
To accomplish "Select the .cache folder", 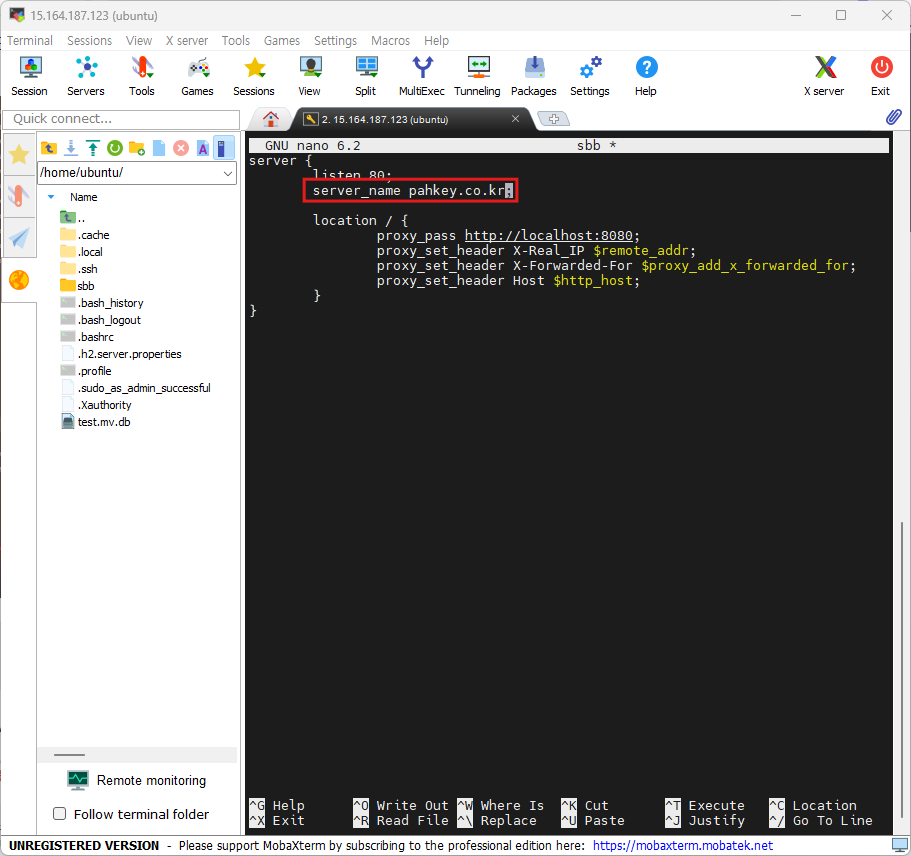I will [x=85, y=235].
